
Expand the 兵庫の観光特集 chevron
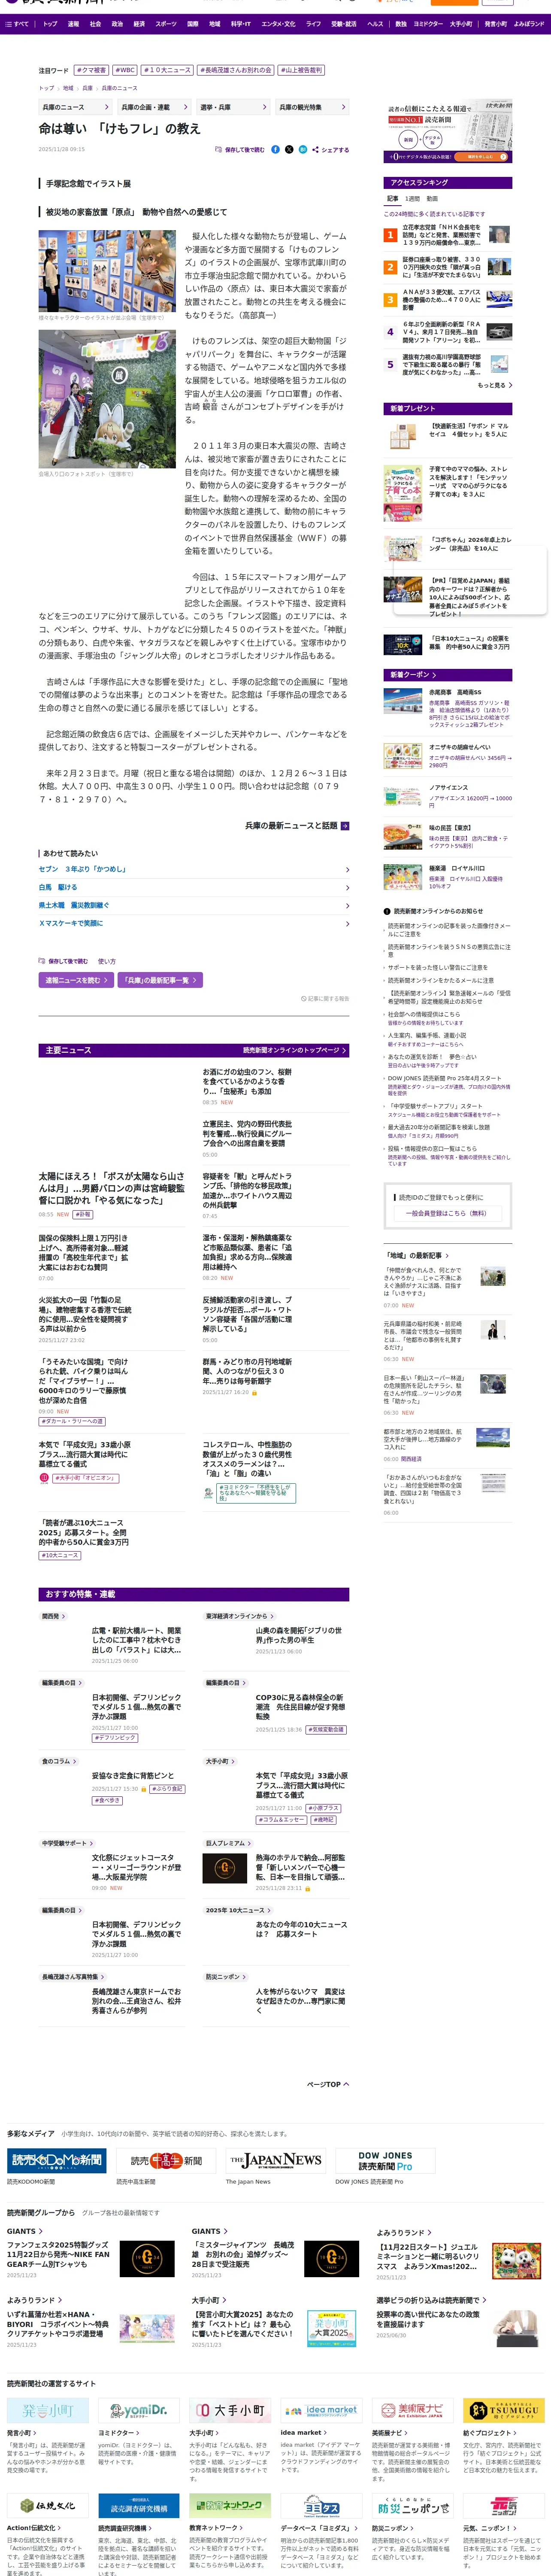344,107
